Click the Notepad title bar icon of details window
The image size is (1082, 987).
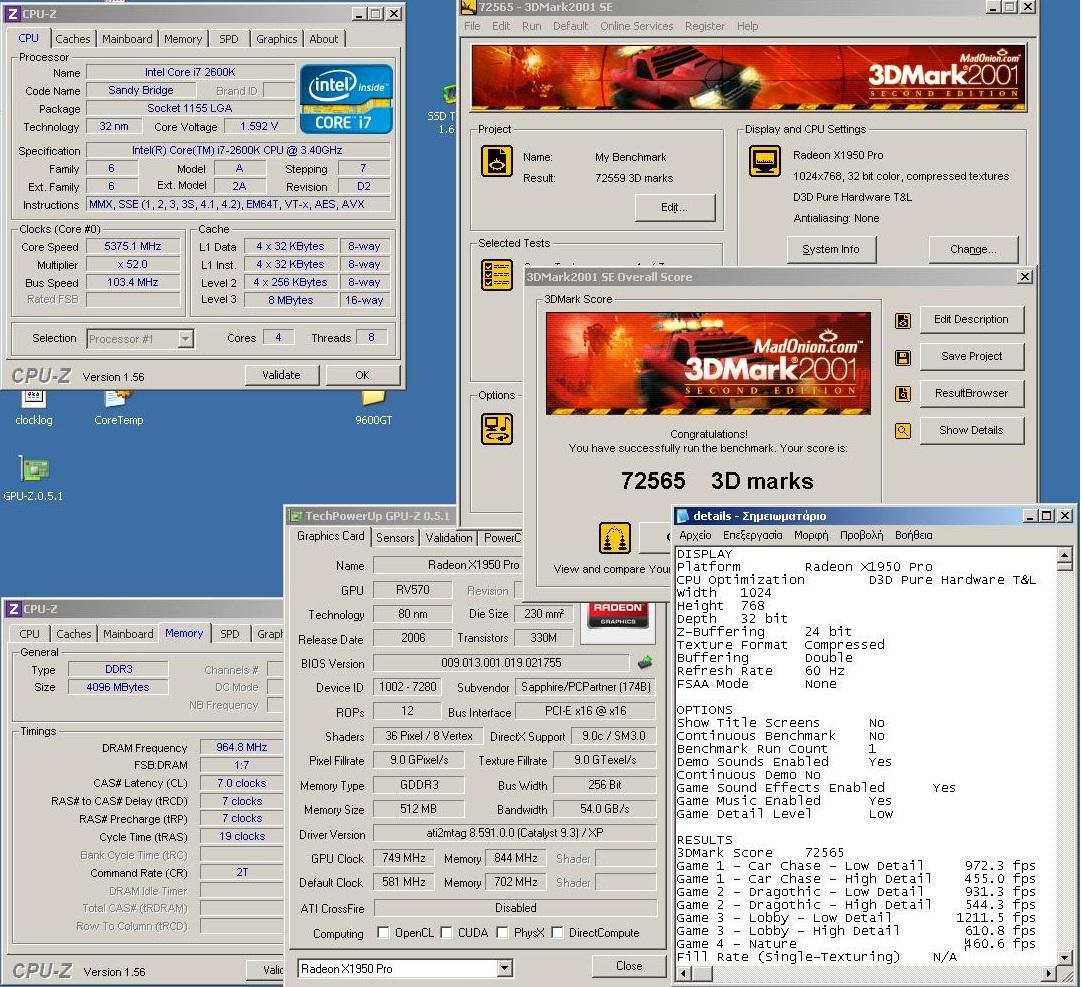point(683,516)
